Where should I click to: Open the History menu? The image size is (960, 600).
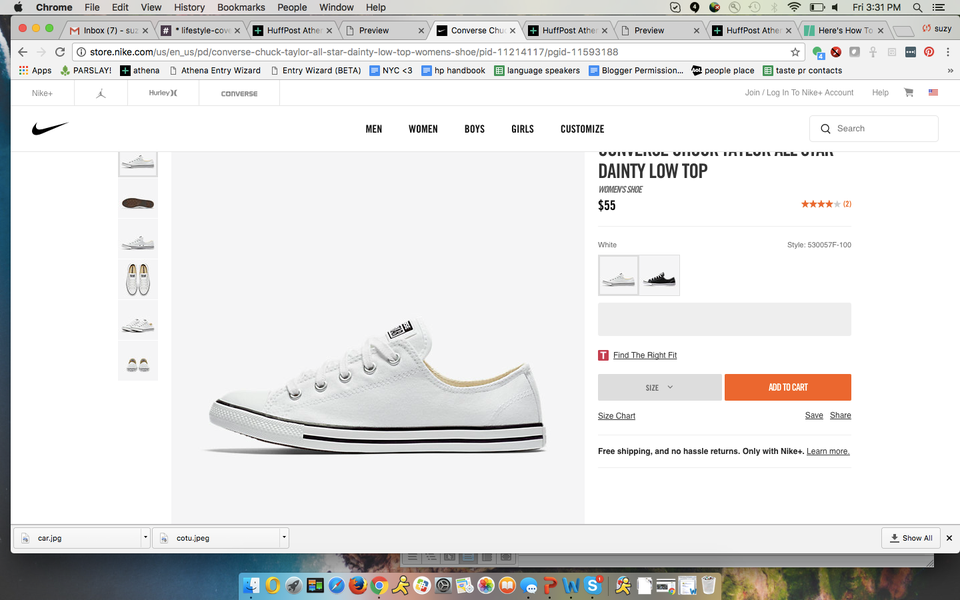(x=189, y=7)
